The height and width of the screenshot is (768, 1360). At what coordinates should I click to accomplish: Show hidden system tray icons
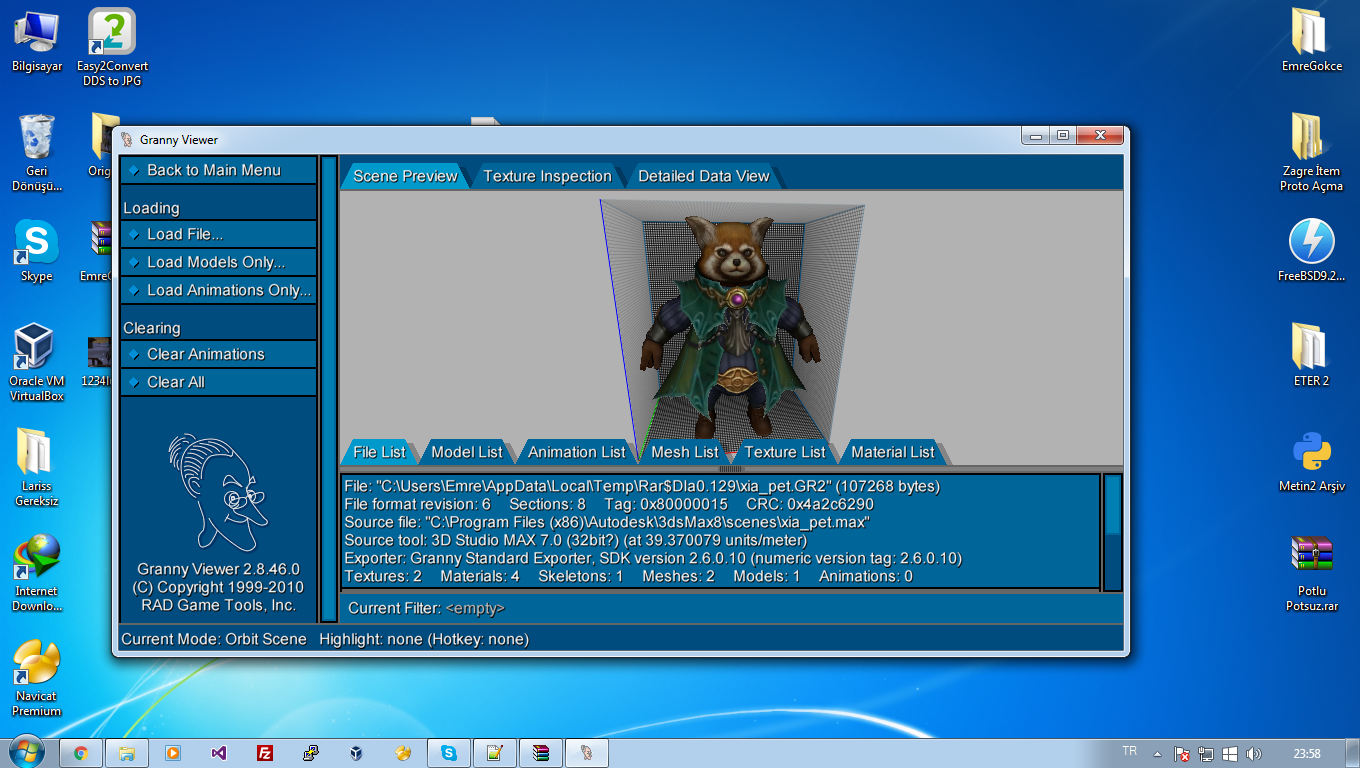pos(1158,754)
